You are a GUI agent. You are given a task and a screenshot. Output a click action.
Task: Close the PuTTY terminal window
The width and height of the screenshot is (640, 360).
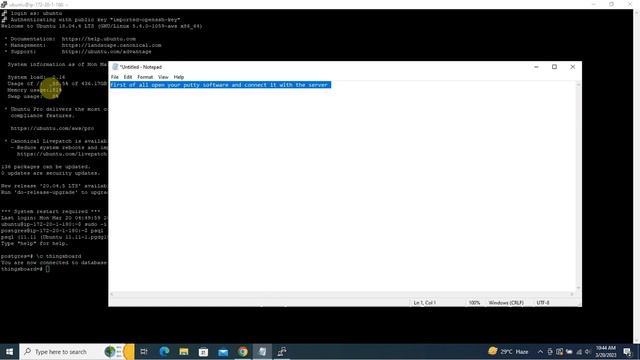(630, 4)
